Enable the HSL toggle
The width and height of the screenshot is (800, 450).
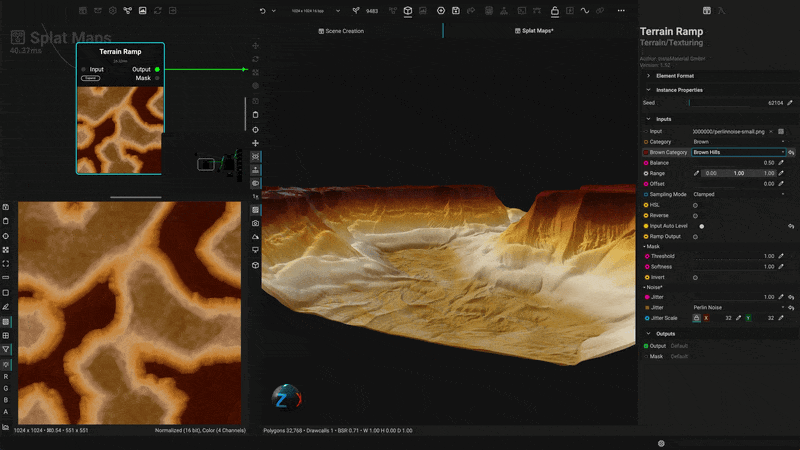(695, 205)
